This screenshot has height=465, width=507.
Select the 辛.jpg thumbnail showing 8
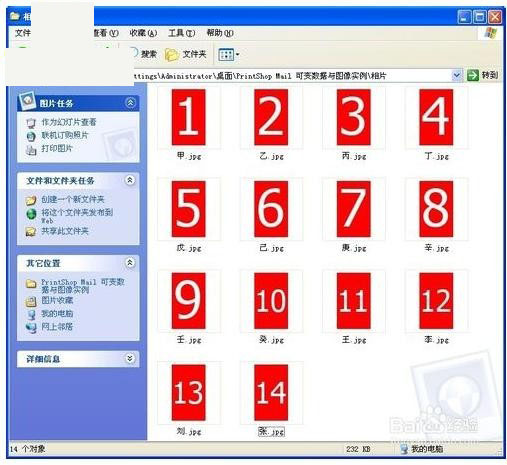tap(436, 209)
